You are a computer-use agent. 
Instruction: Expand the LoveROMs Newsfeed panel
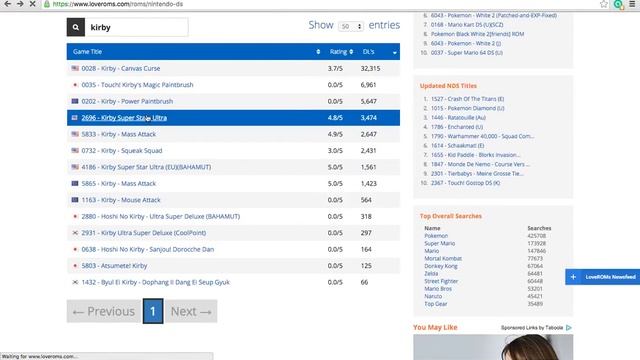[602, 277]
